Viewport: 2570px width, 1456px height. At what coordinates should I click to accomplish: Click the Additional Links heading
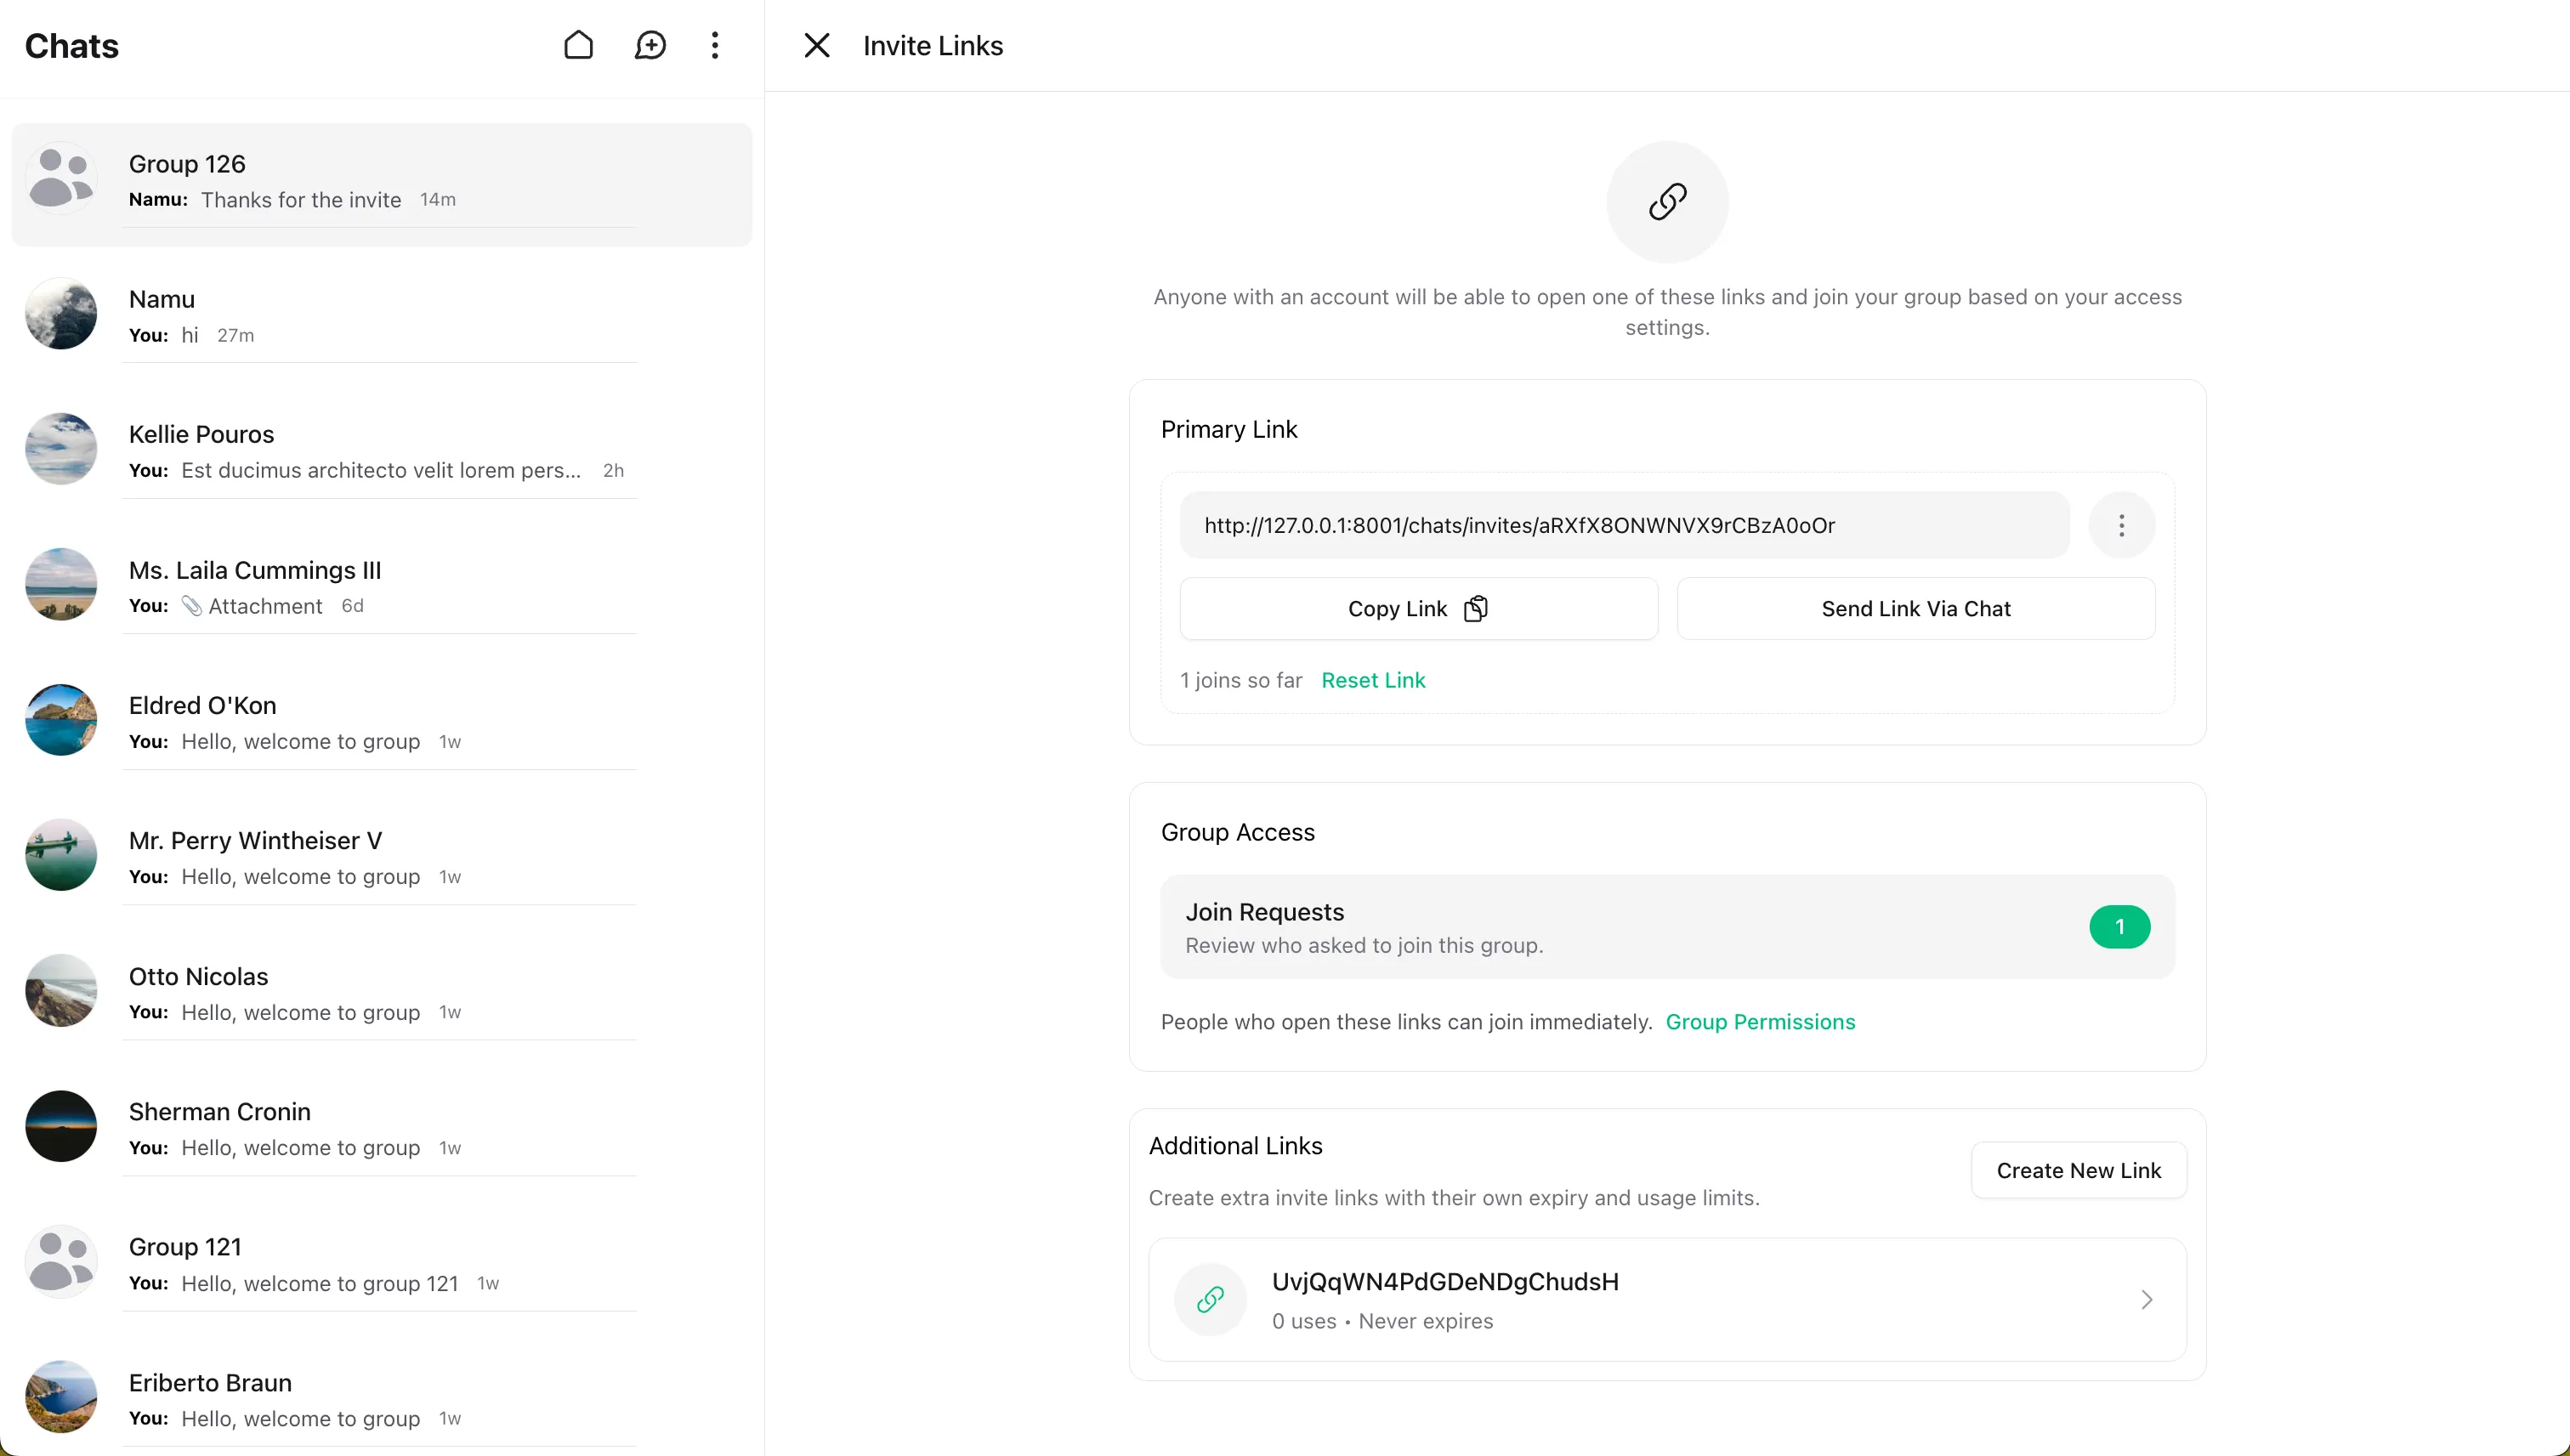coord(1235,1146)
